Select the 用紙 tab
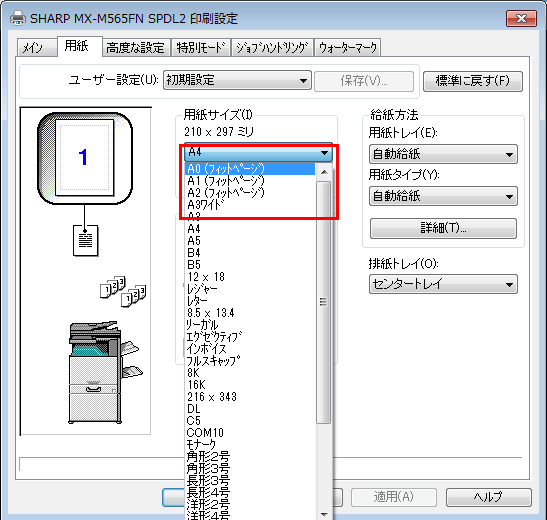This screenshot has width=547, height=520. pyautogui.click(x=80, y=46)
